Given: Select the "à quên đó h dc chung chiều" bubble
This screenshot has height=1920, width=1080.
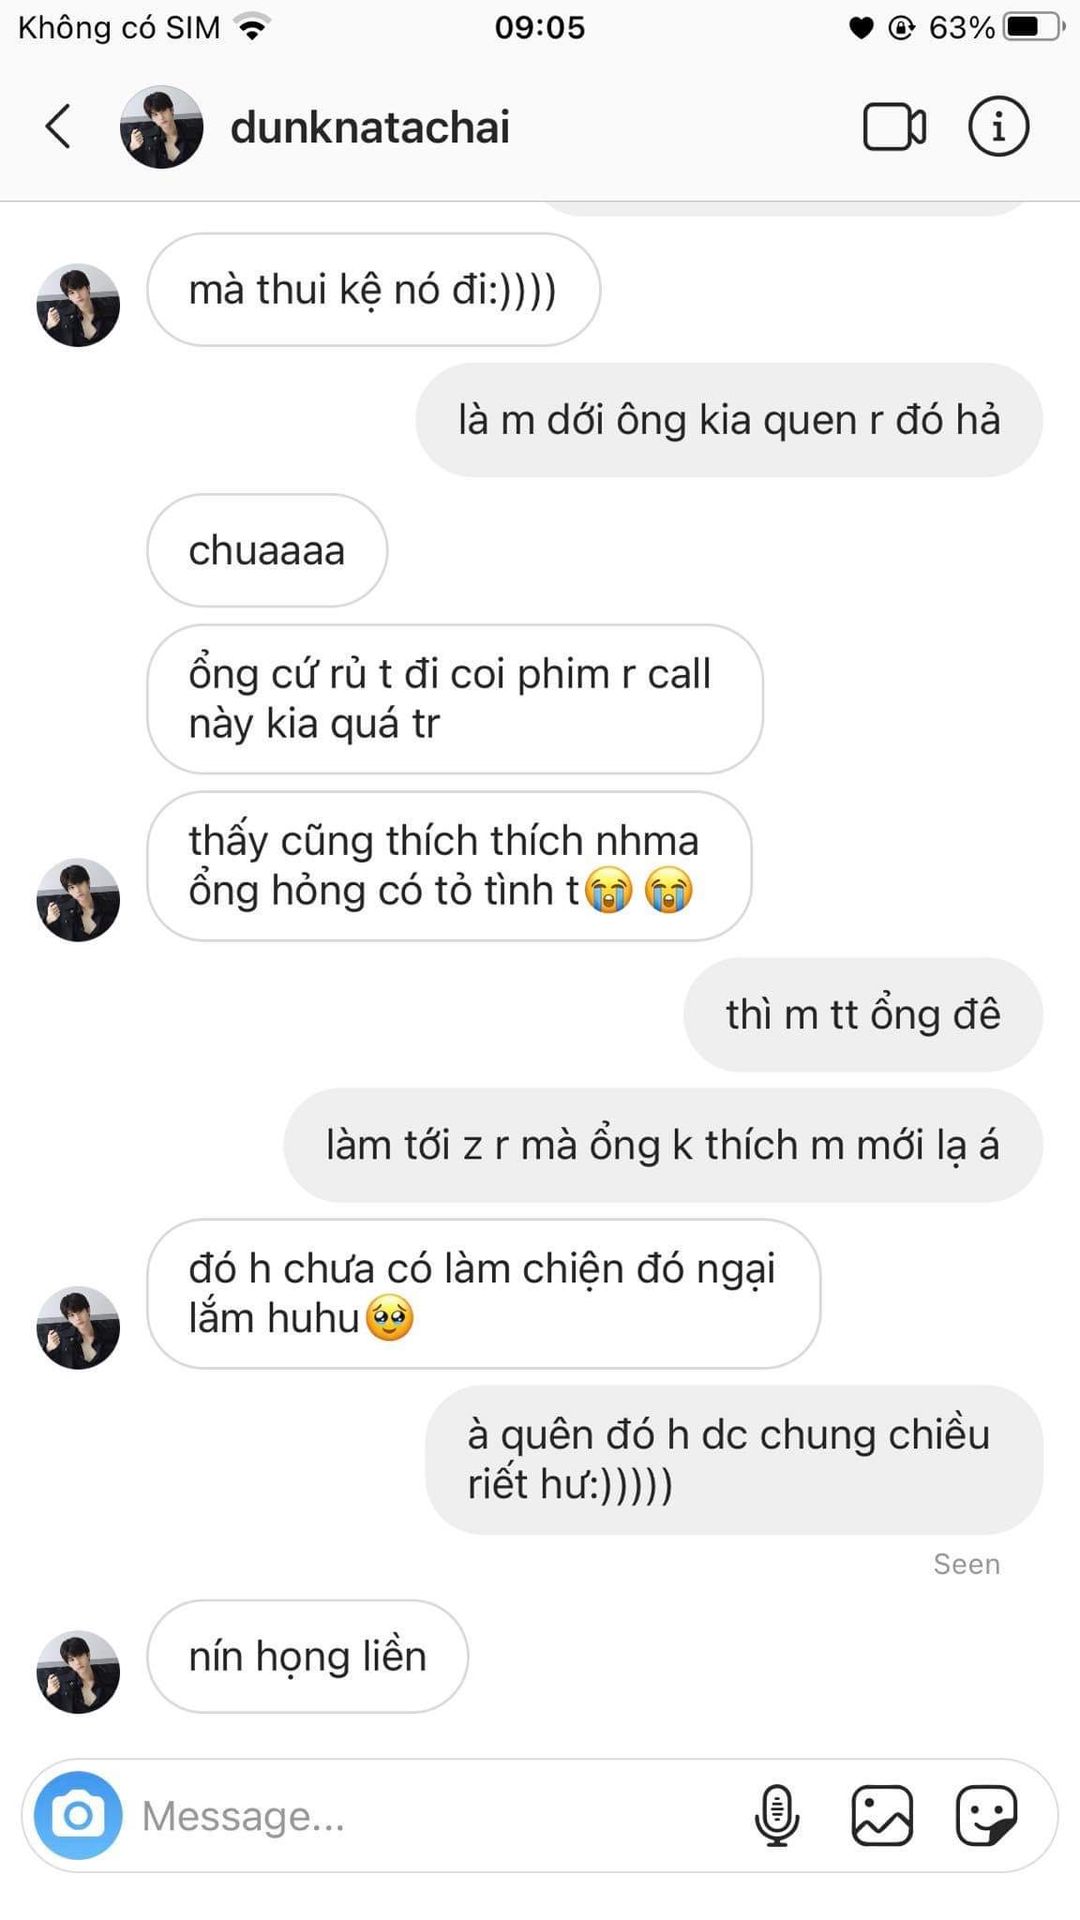Looking at the screenshot, I should coord(734,1460).
